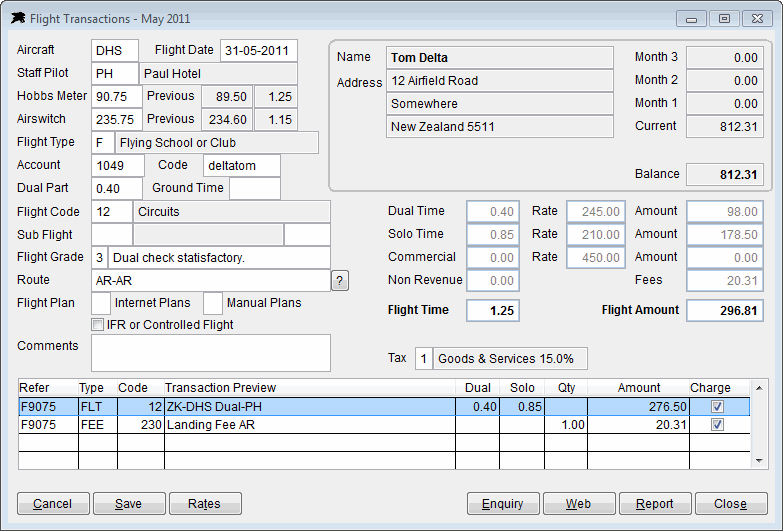Uncheck Charge for the Landing Fee AR row
Viewport: 783px width, 531px height.
tap(717, 425)
